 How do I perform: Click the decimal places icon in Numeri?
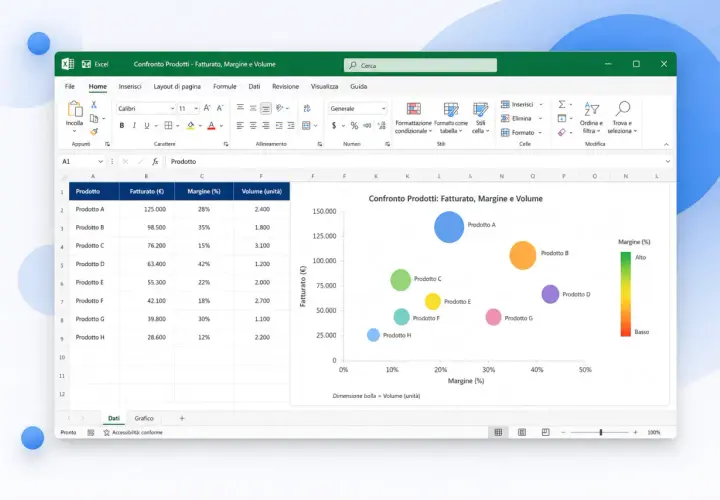382,125
